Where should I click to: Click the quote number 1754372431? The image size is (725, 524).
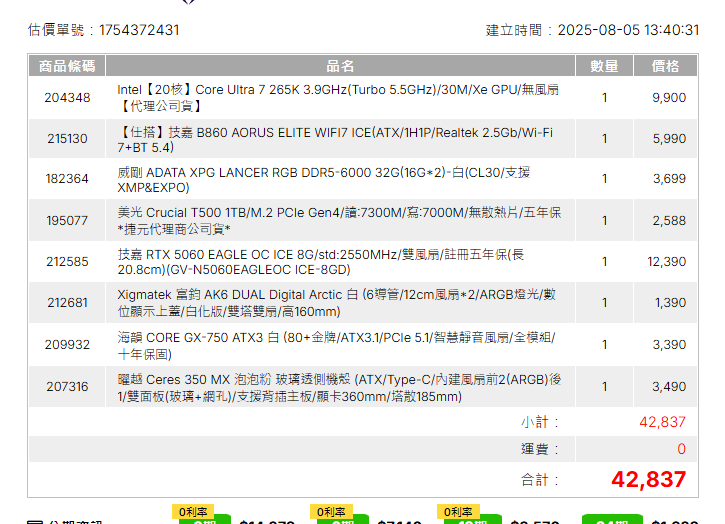coord(139,30)
